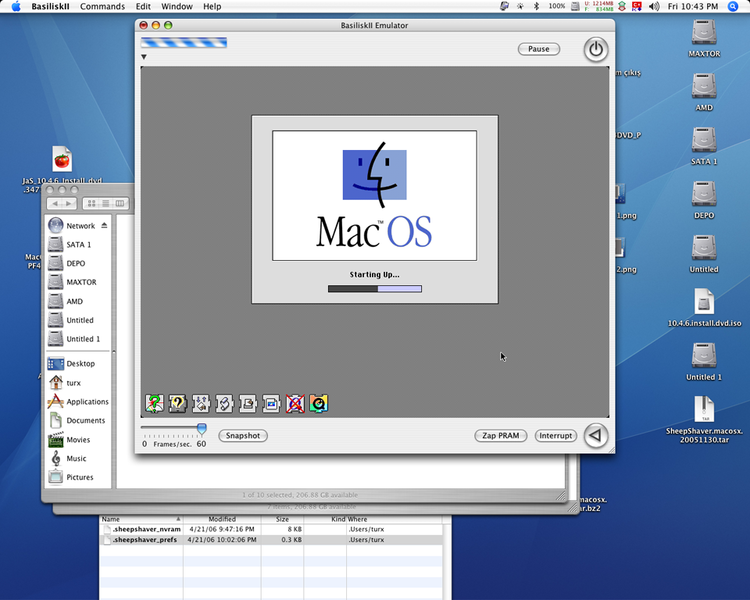
Task: Click Finder back arrow button
Action: pyautogui.click(x=55, y=203)
